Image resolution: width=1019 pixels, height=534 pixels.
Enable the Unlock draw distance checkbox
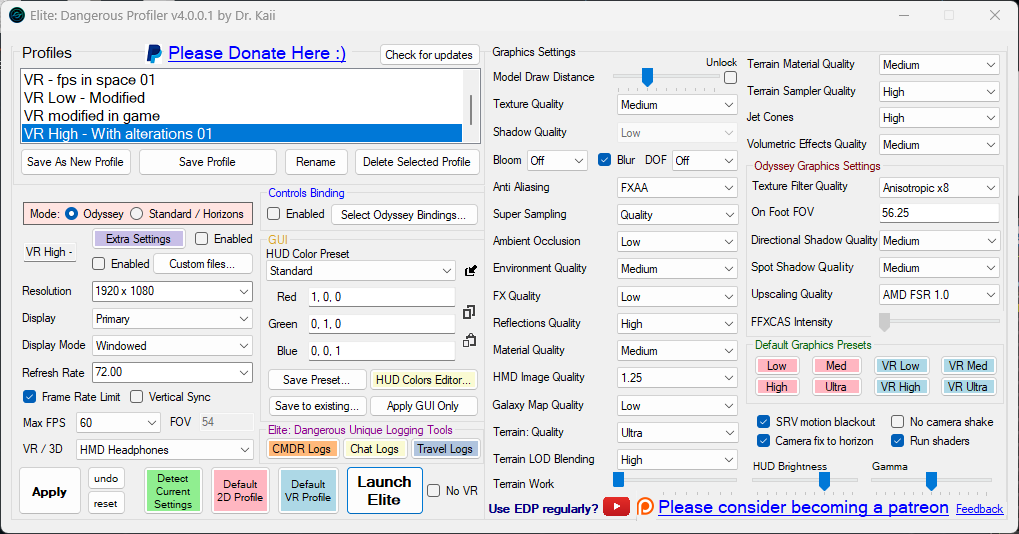pos(730,77)
